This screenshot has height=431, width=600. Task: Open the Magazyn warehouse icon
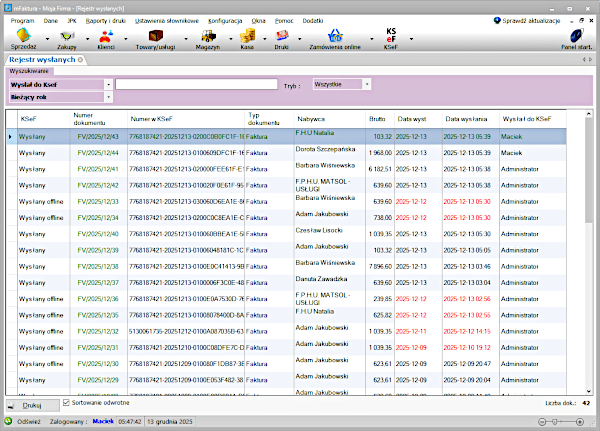[206, 37]
